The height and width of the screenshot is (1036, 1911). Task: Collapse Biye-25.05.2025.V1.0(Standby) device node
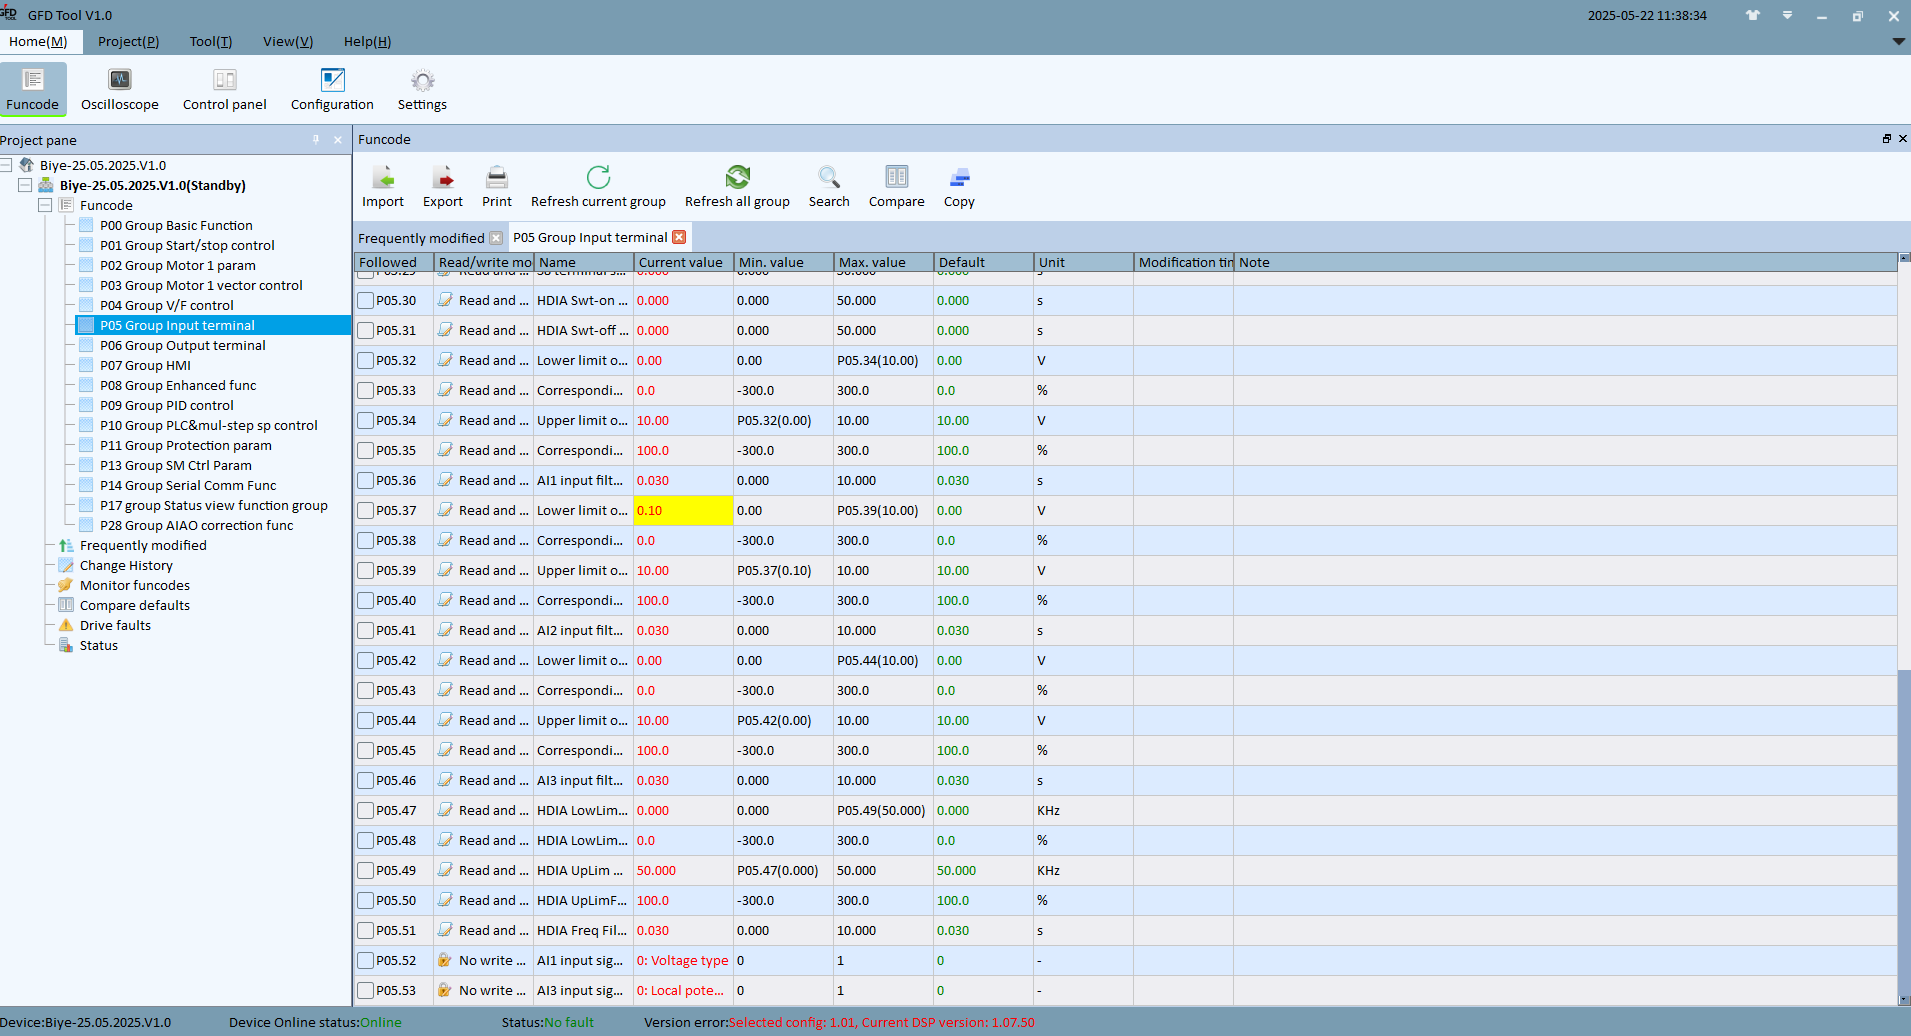coord(25,185)
